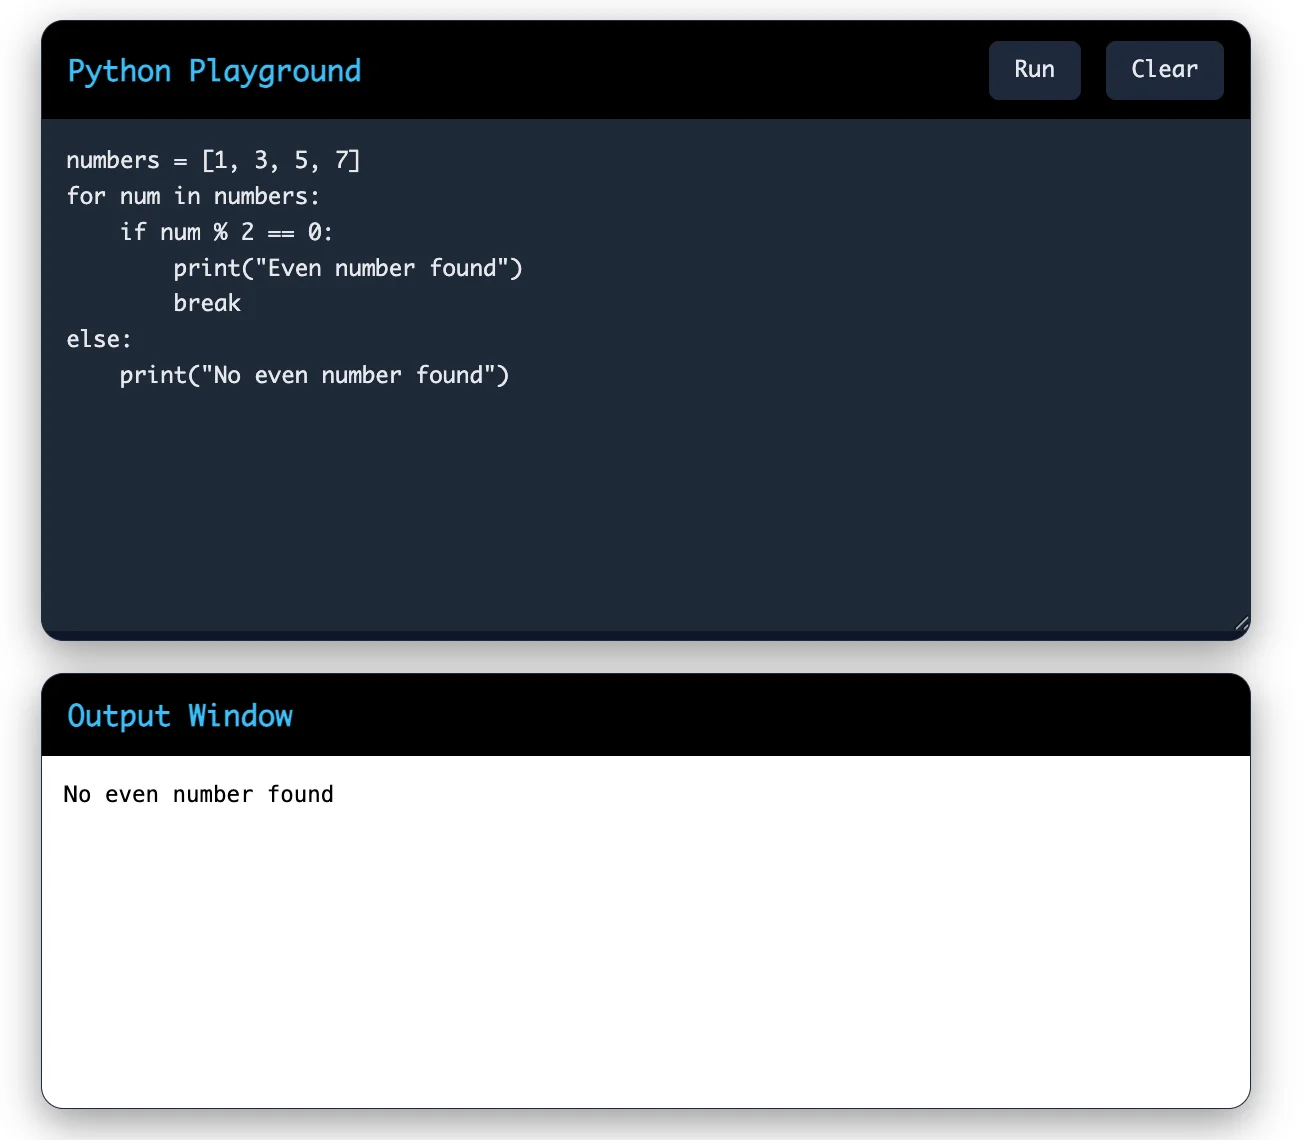The image size is (1308, 1140).
Task: Click the print("No even number found") line
Action: point(314,375)
